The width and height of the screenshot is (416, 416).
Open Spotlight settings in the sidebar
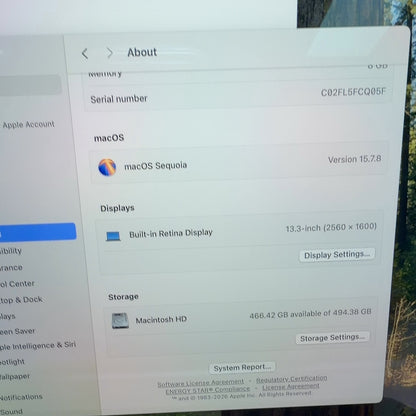coord(13,362)
